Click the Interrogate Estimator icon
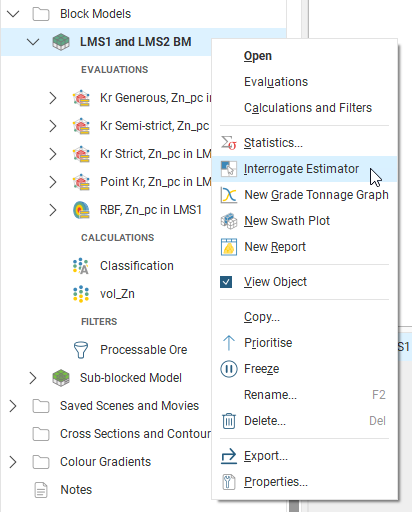 click(229, 169)
